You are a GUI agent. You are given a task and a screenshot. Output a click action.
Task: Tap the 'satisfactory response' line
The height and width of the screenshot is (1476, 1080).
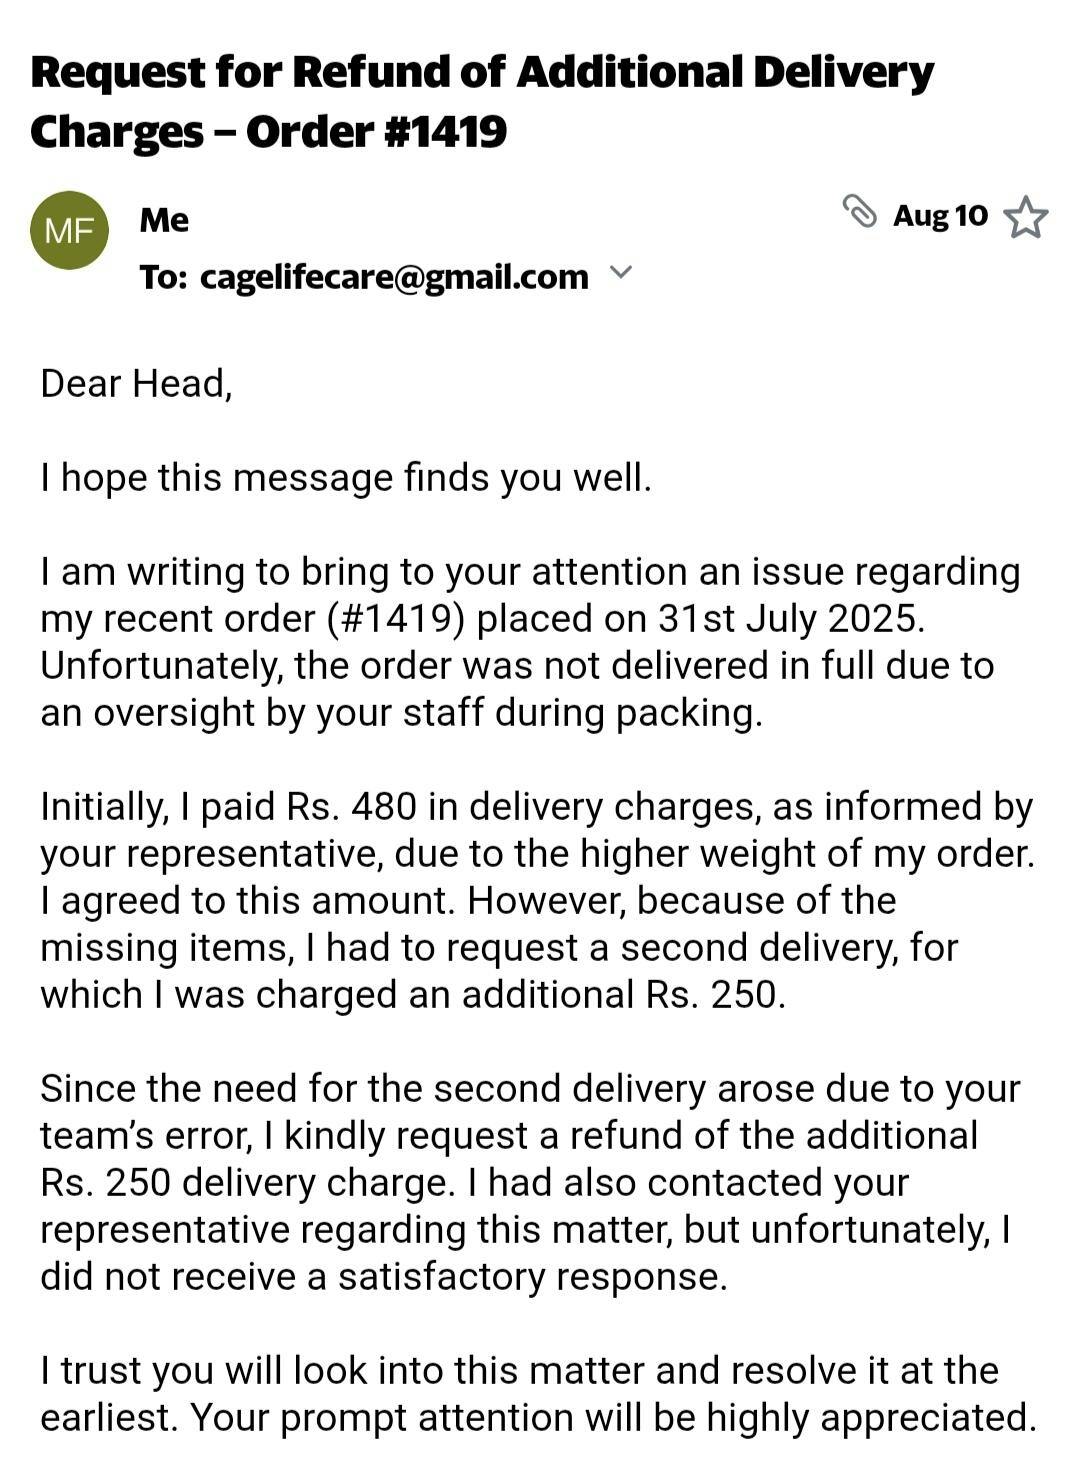(384, 1277)
